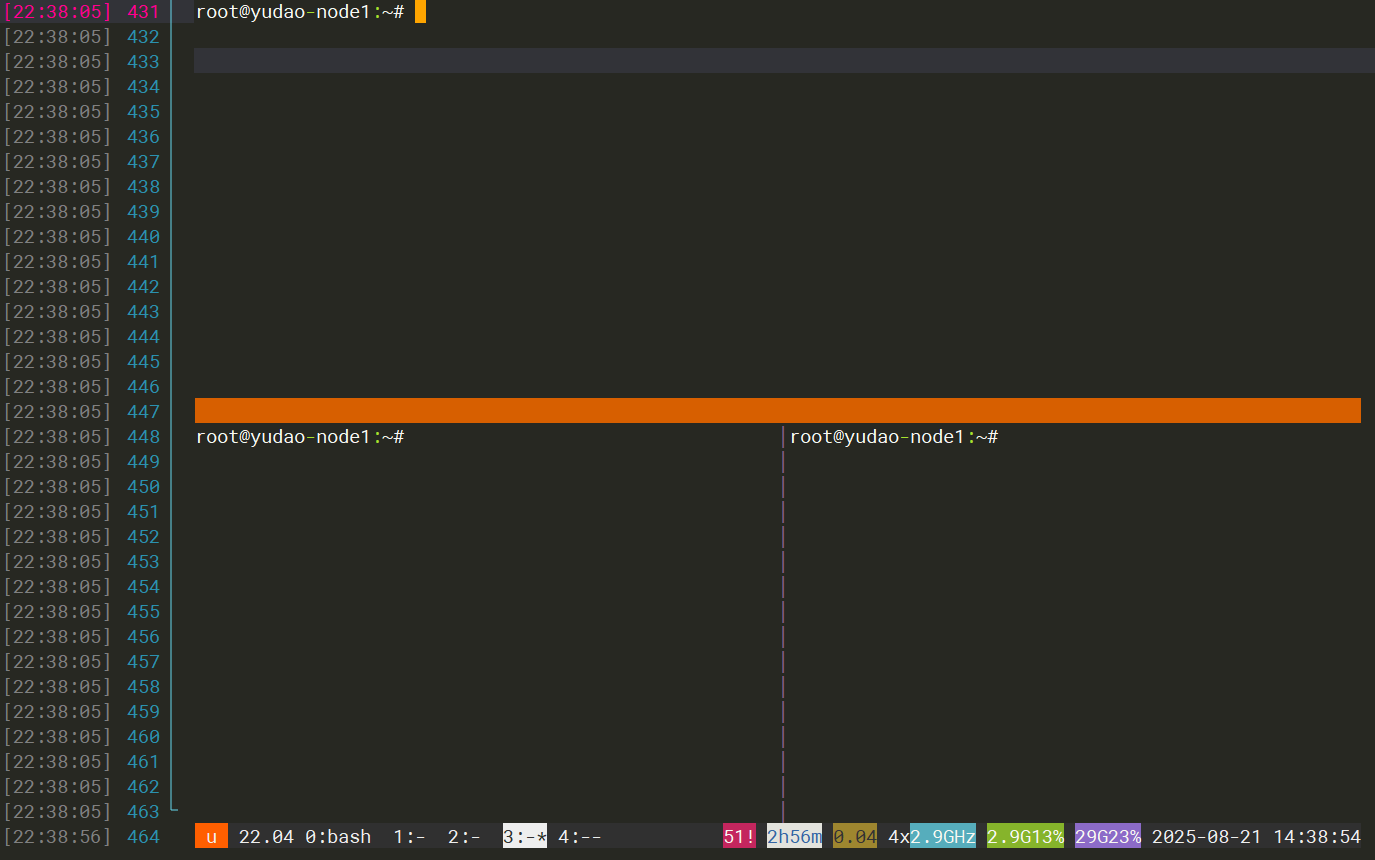Screen dimensions: 1375x860
Task: Switch to window 4:-- in status bar
Action: [x=580, y=836]
